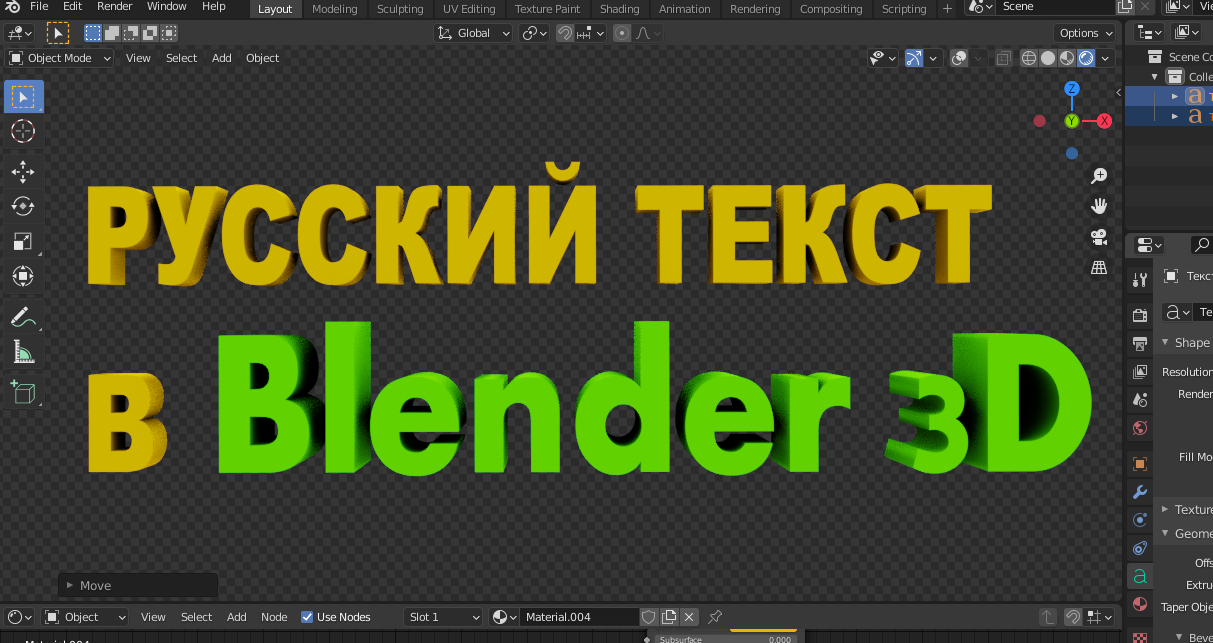Switch to rendered viewport shading
This screenshot has height=643, width=1213.
pyautogui.click(x=1086, y=58)
